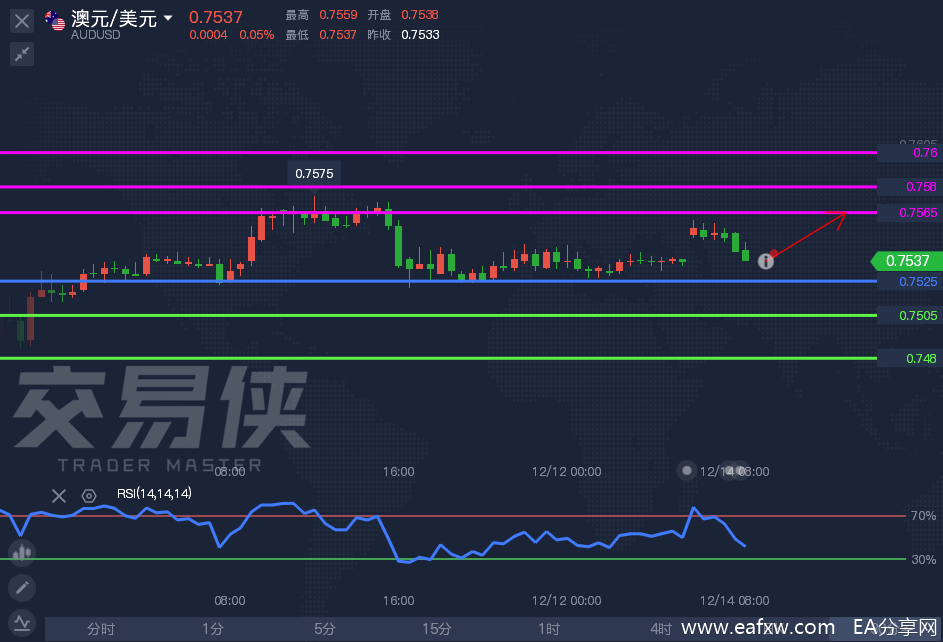Click the RSI(14,14,14) indicator label
Screen dimensions: 943x642
tap(154, 494)
